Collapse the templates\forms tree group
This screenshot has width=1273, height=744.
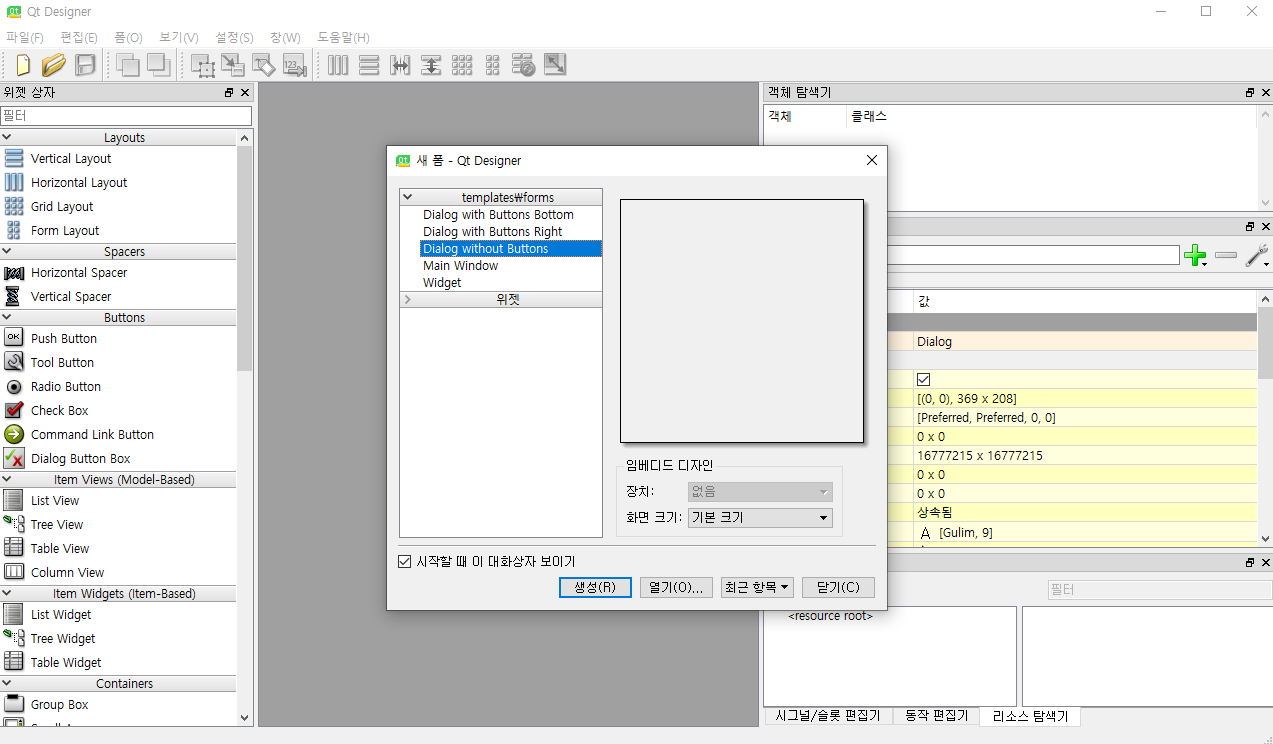coord(407,197)
